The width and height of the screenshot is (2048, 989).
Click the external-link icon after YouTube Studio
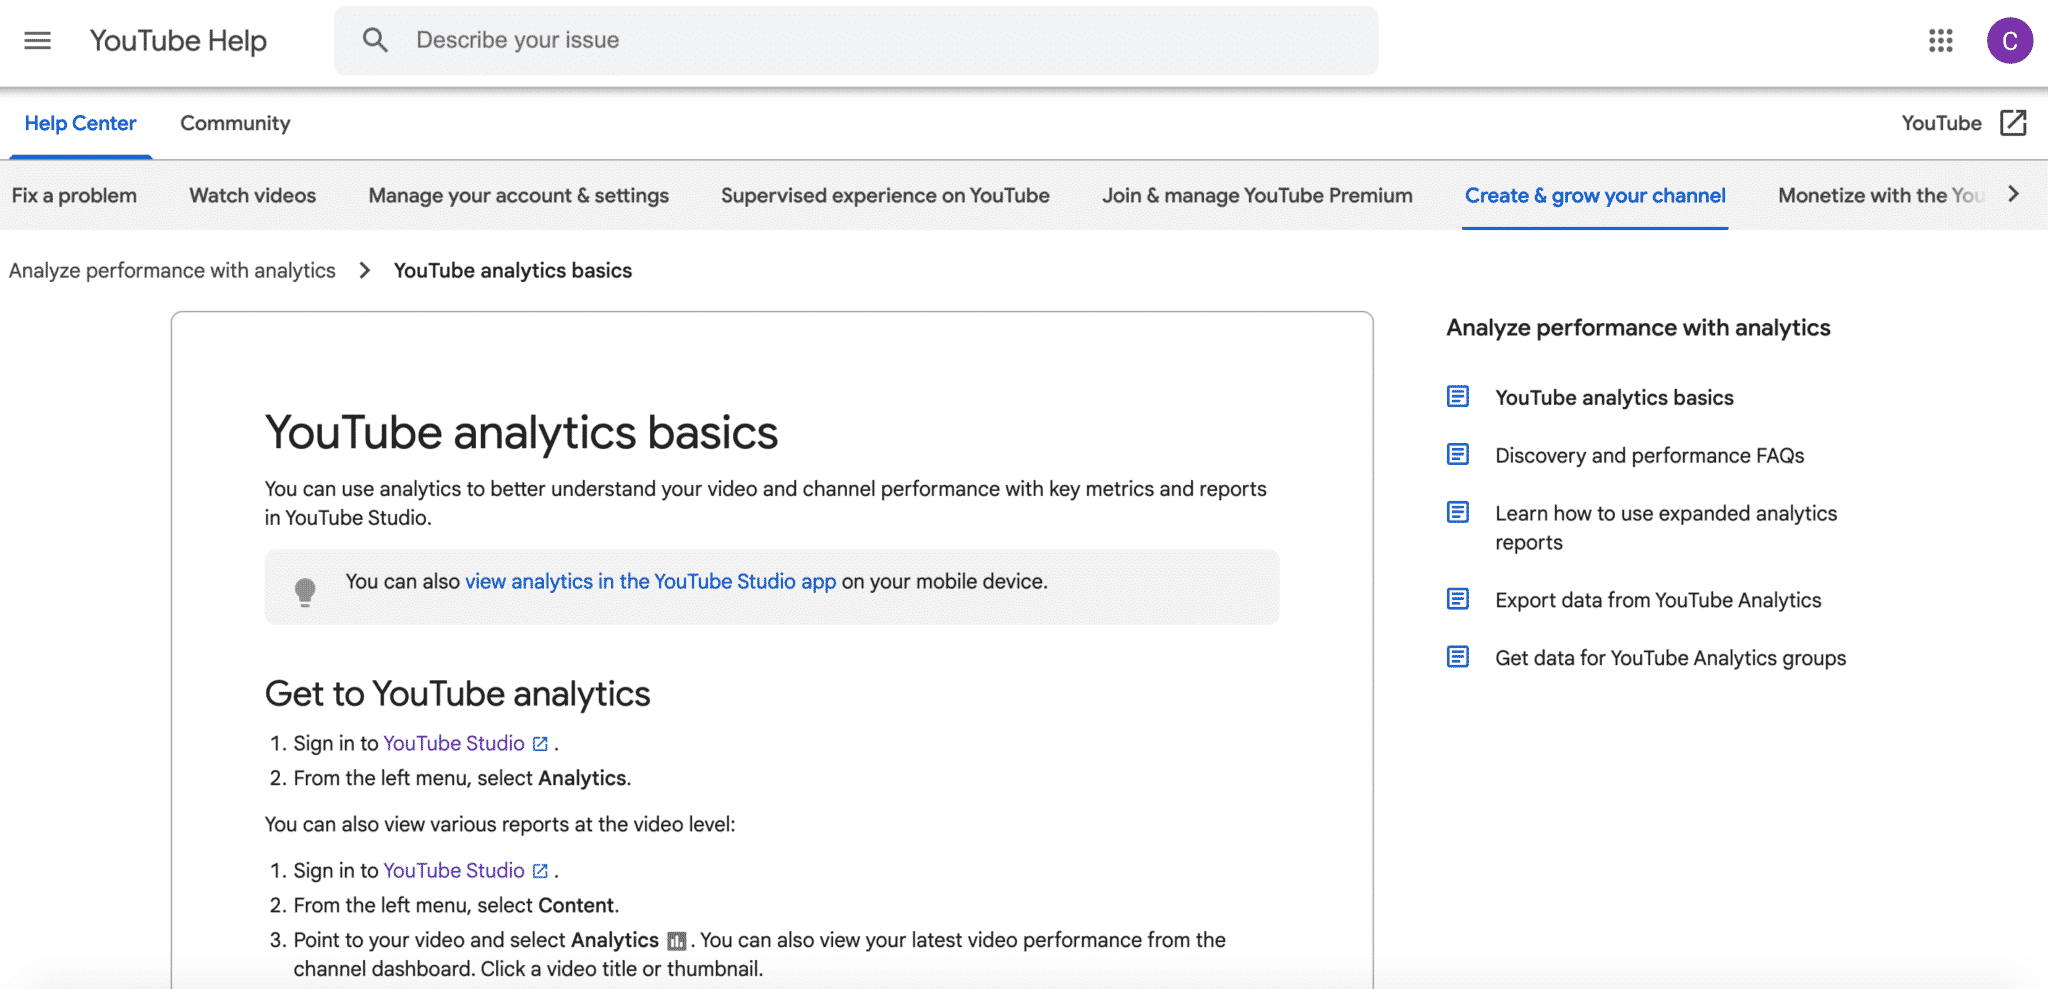540,743
